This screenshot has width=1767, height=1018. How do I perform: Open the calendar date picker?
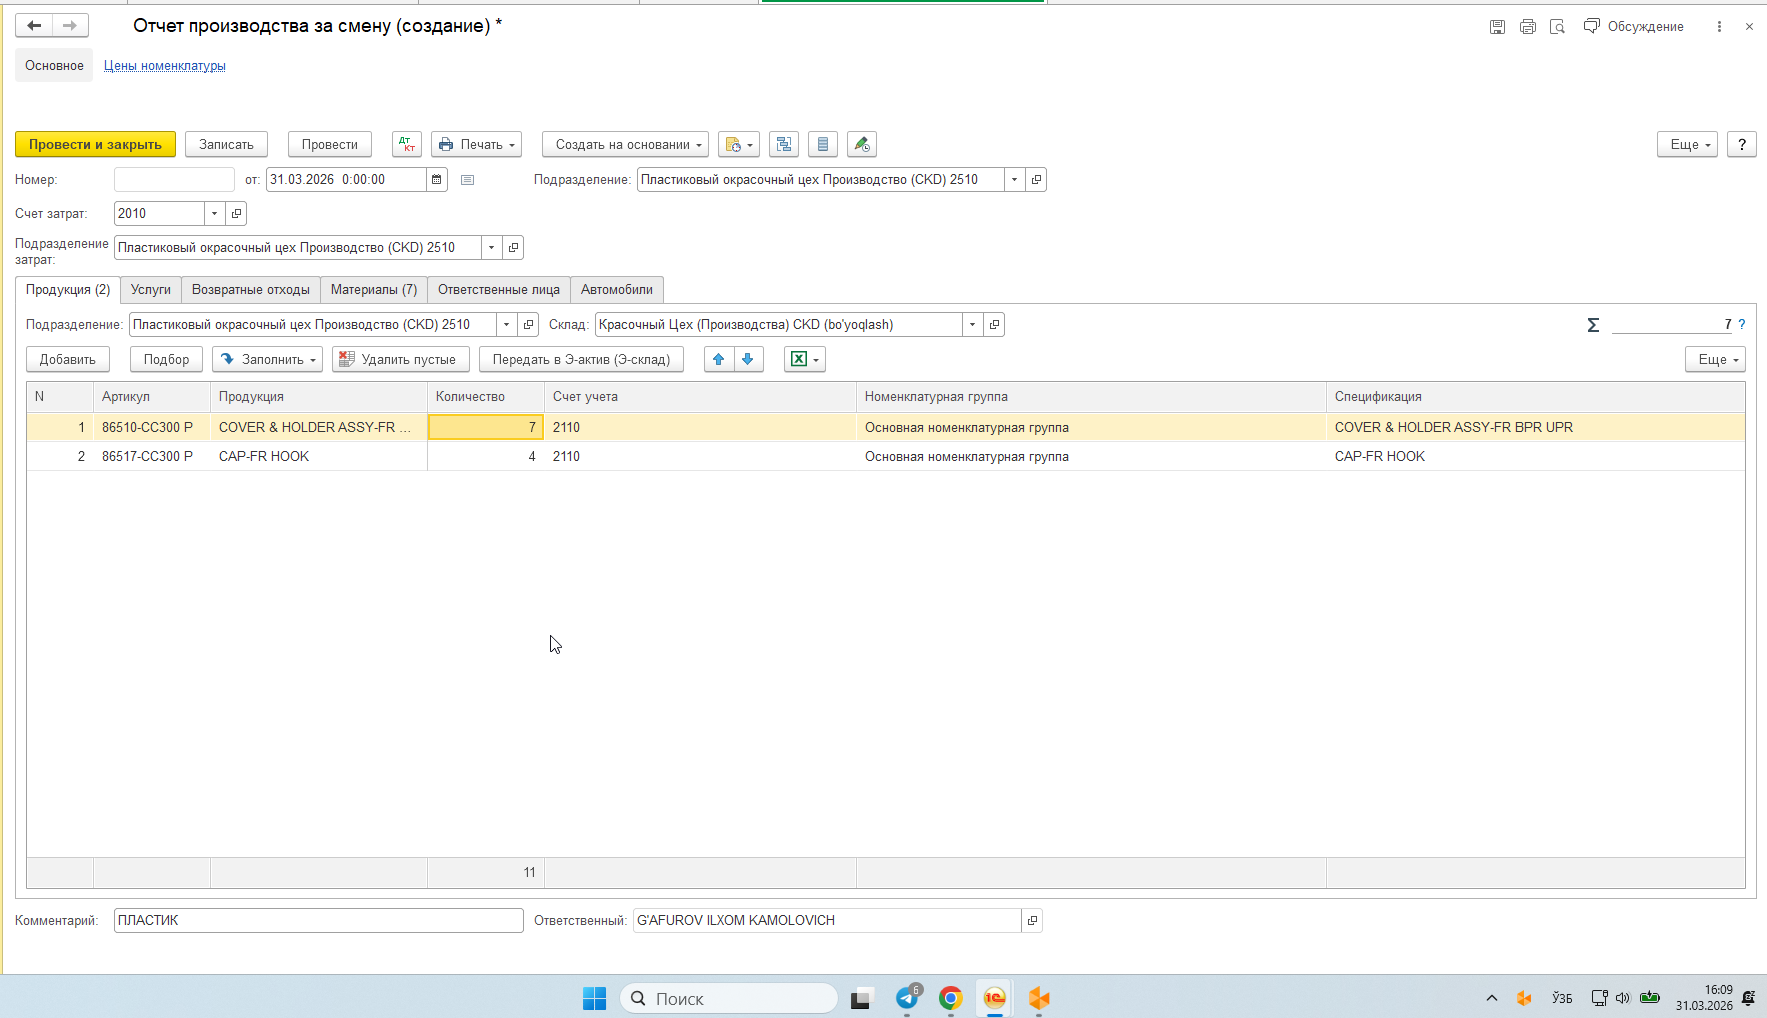click(x=437, y=180)
